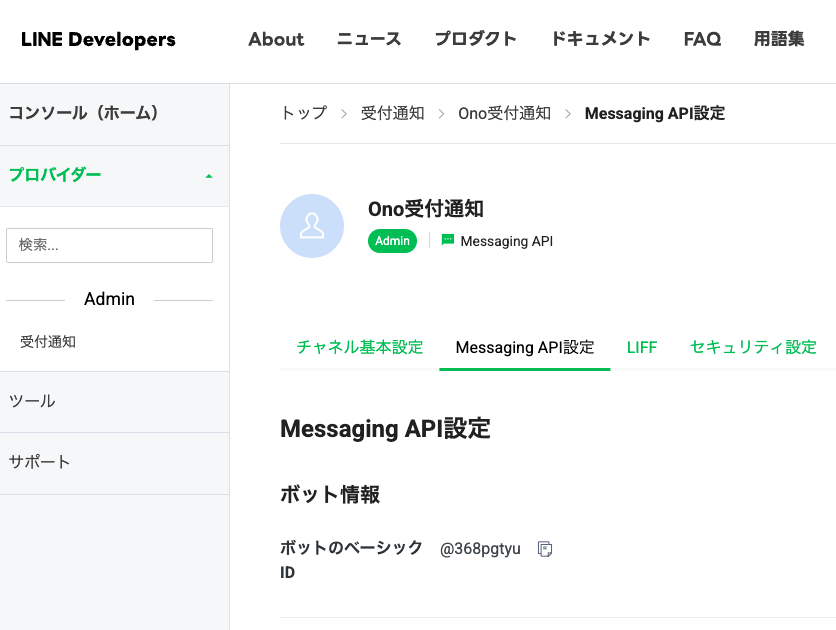
Task: Switch to セキュリティ設定 tab
Action: [753, 347]
